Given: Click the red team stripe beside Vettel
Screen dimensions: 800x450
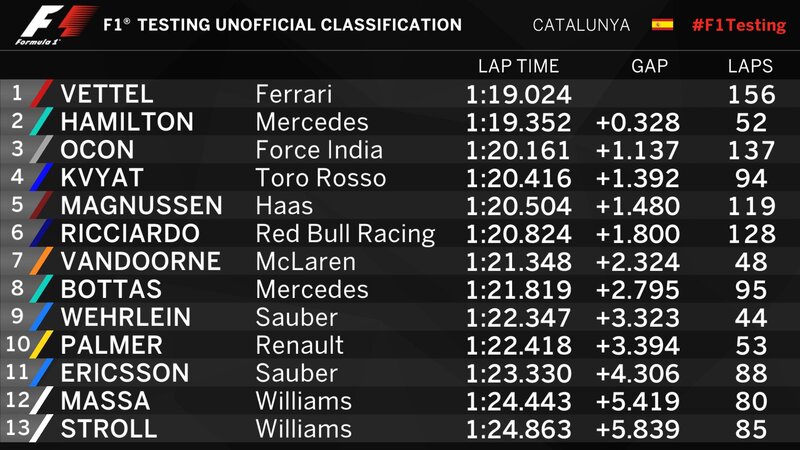Looking at the screenshot, I should pyautogui.click(x=42, y=95).
